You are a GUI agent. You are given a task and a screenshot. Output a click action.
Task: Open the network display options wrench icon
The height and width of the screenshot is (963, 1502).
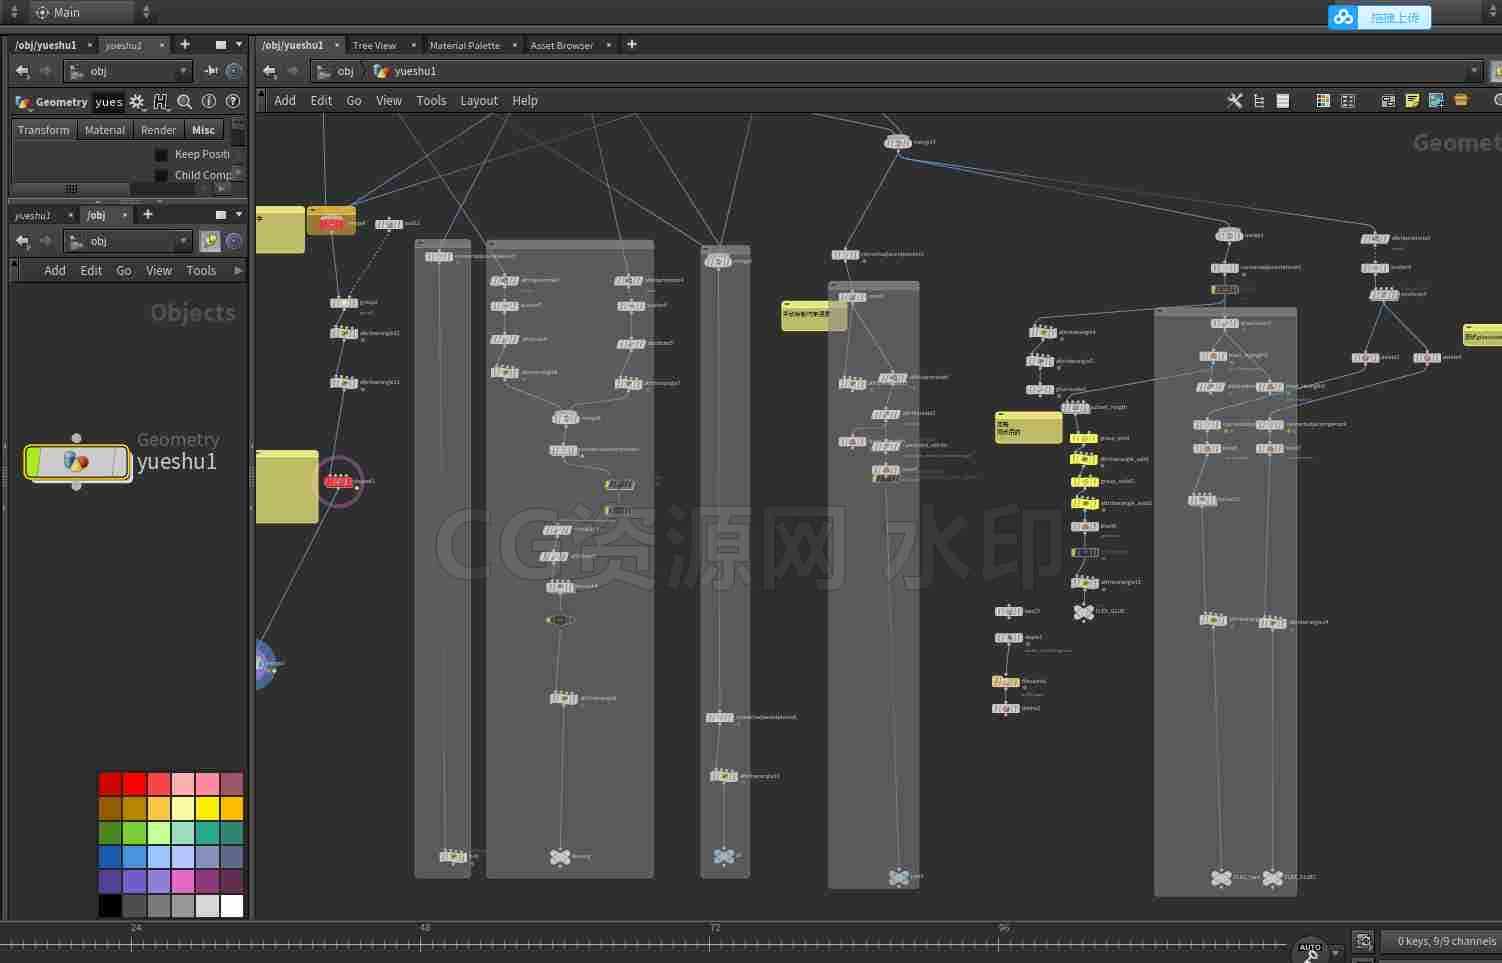click(1235, 101)
